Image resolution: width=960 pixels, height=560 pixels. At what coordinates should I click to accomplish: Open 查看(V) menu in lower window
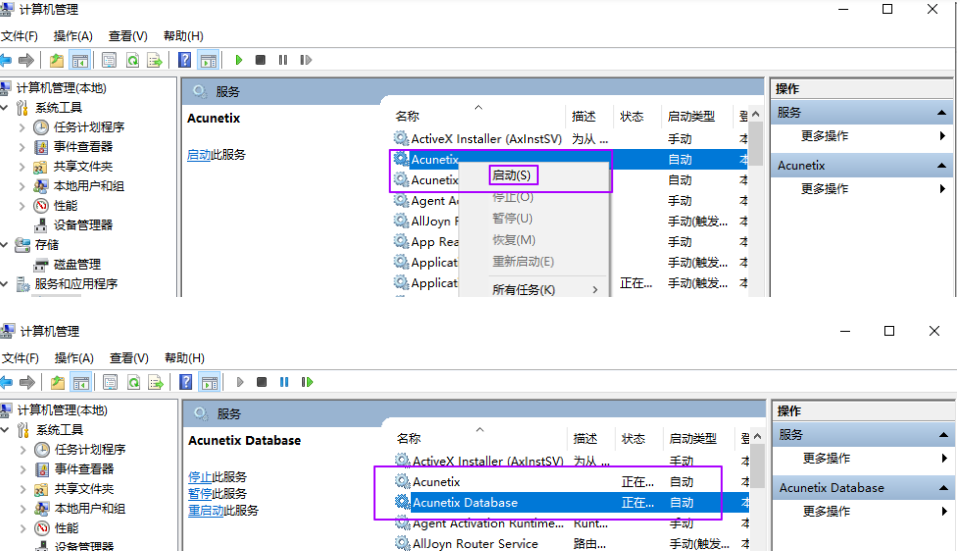click(x=129, y=358)
